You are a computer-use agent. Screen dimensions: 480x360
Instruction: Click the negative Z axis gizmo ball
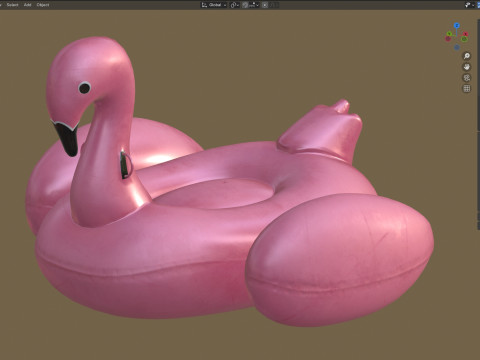[x=457, y=47]
